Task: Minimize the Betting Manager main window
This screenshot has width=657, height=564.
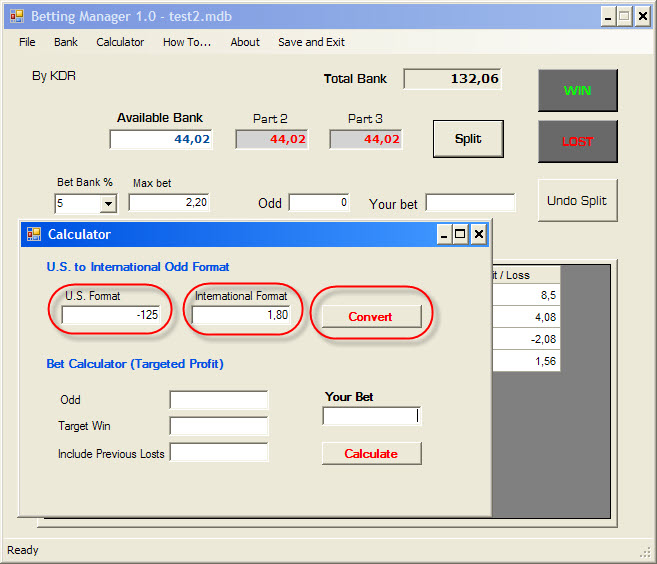Action: 607,16
